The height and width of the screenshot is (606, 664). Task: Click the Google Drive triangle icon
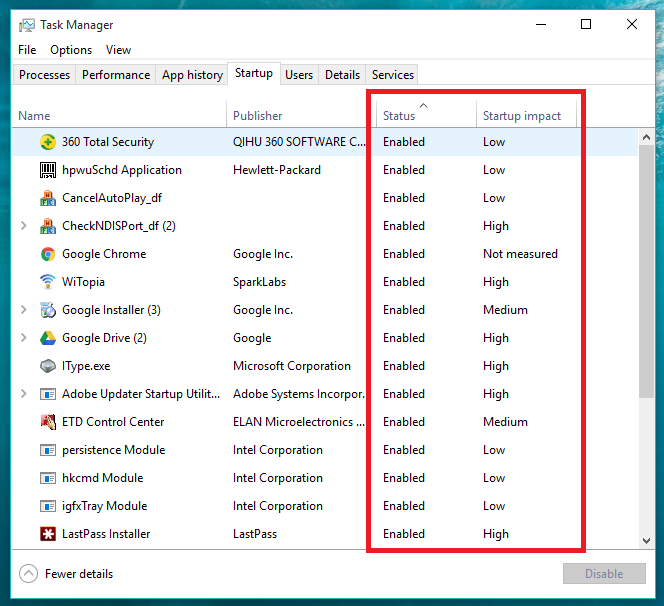48,338
